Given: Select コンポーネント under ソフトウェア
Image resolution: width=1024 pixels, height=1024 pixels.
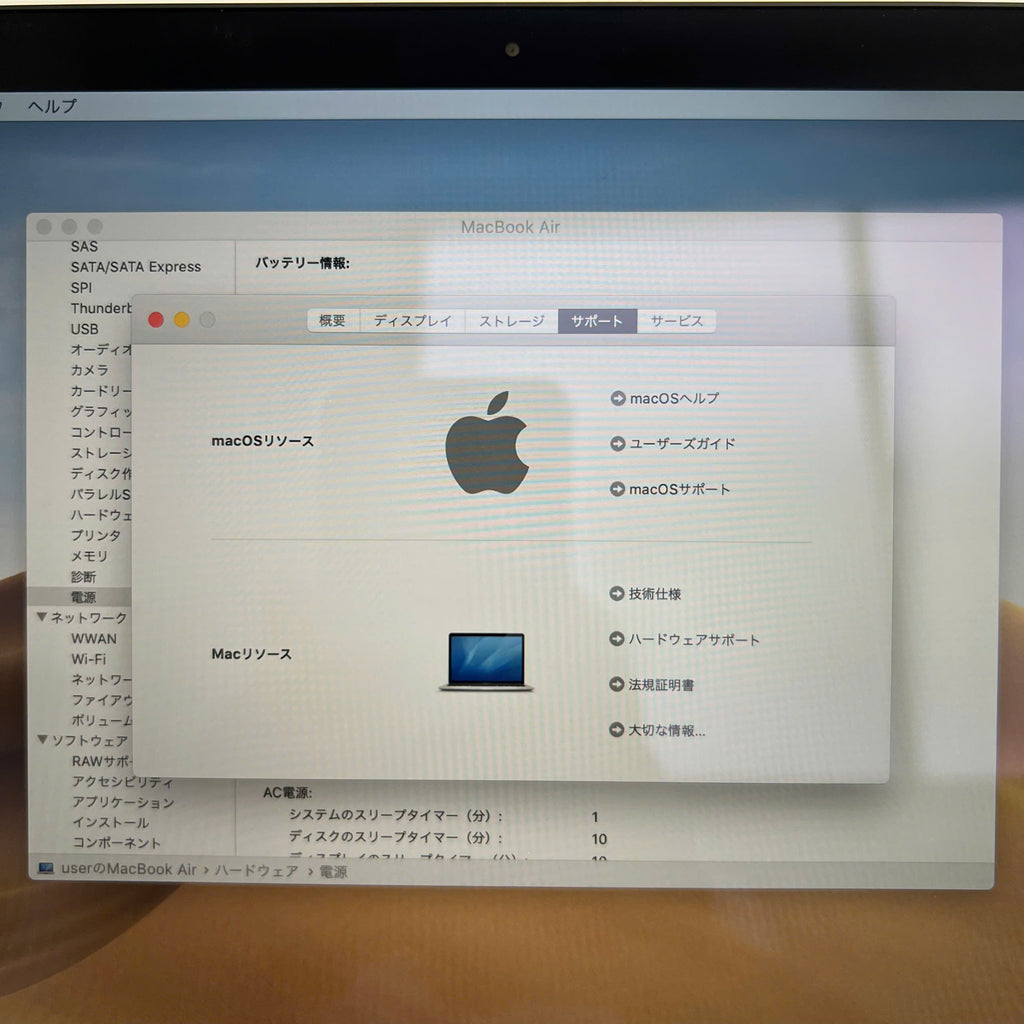Looking at the screenshot, I should point(116,842).
